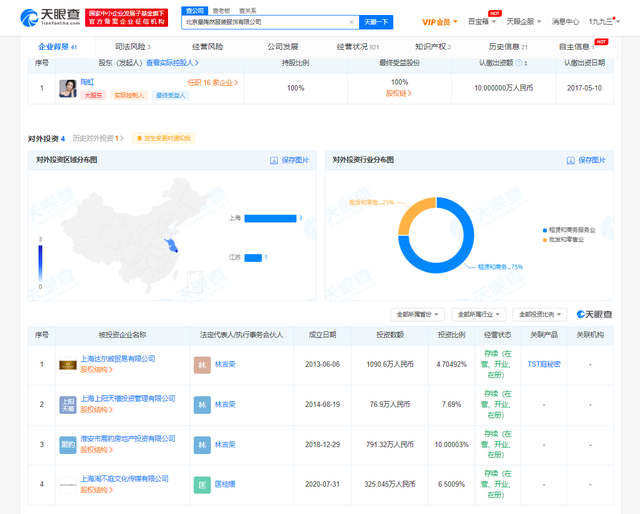The height and width of the screenshot is (514, 640).
Task: Switch to the 司法风险 tab
Action: click(132, 47)
